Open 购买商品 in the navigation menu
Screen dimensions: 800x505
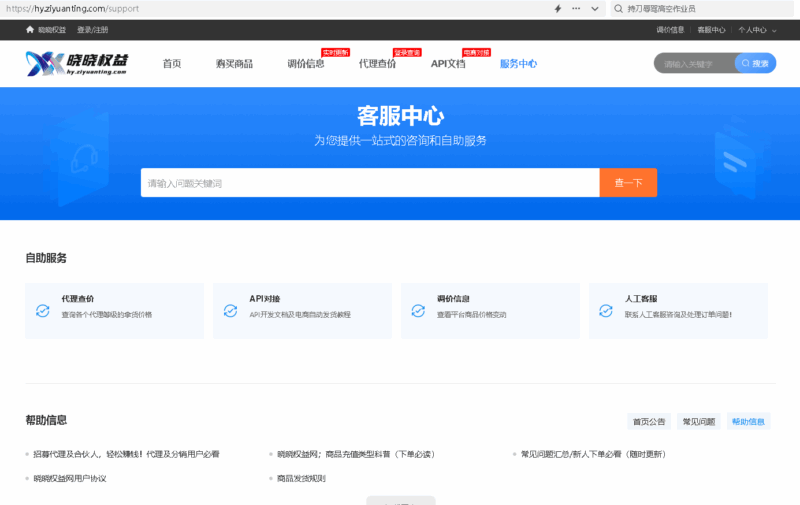point(234,64)
